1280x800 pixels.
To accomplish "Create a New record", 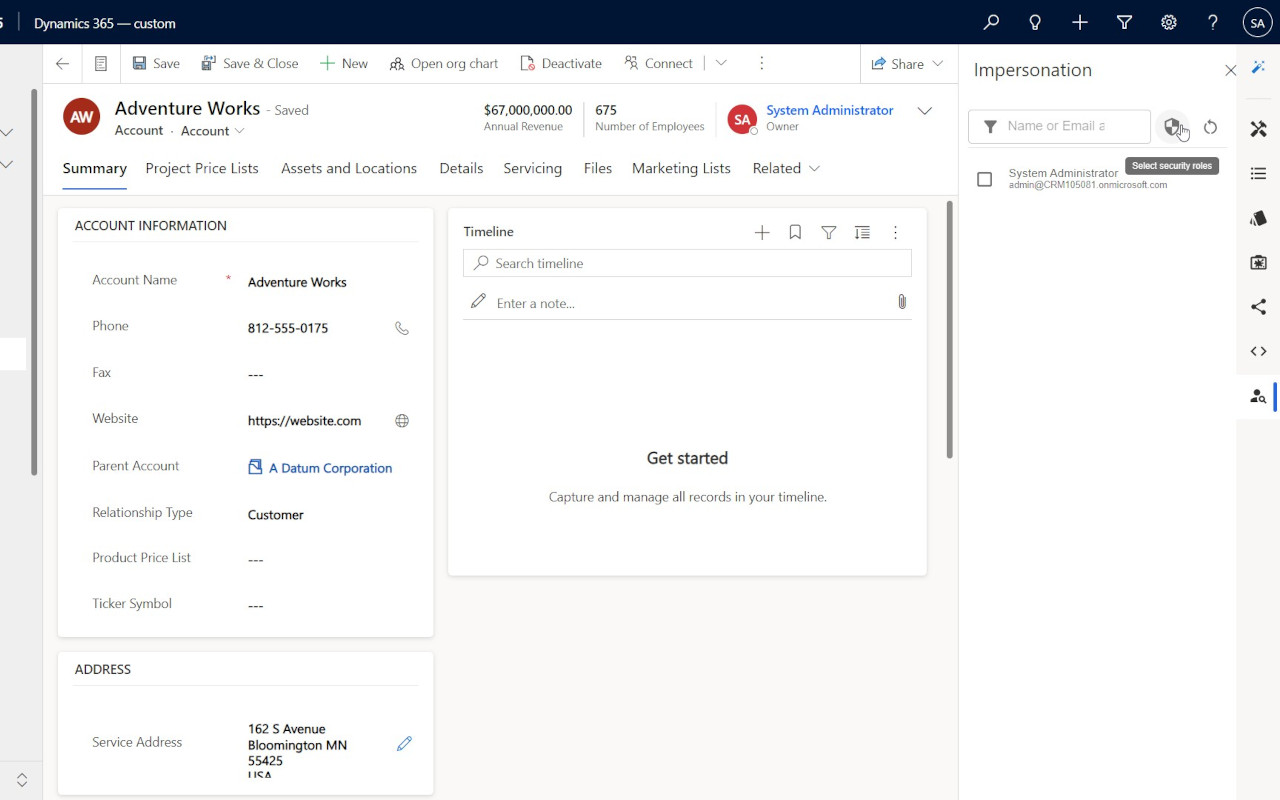I will 344,63.
